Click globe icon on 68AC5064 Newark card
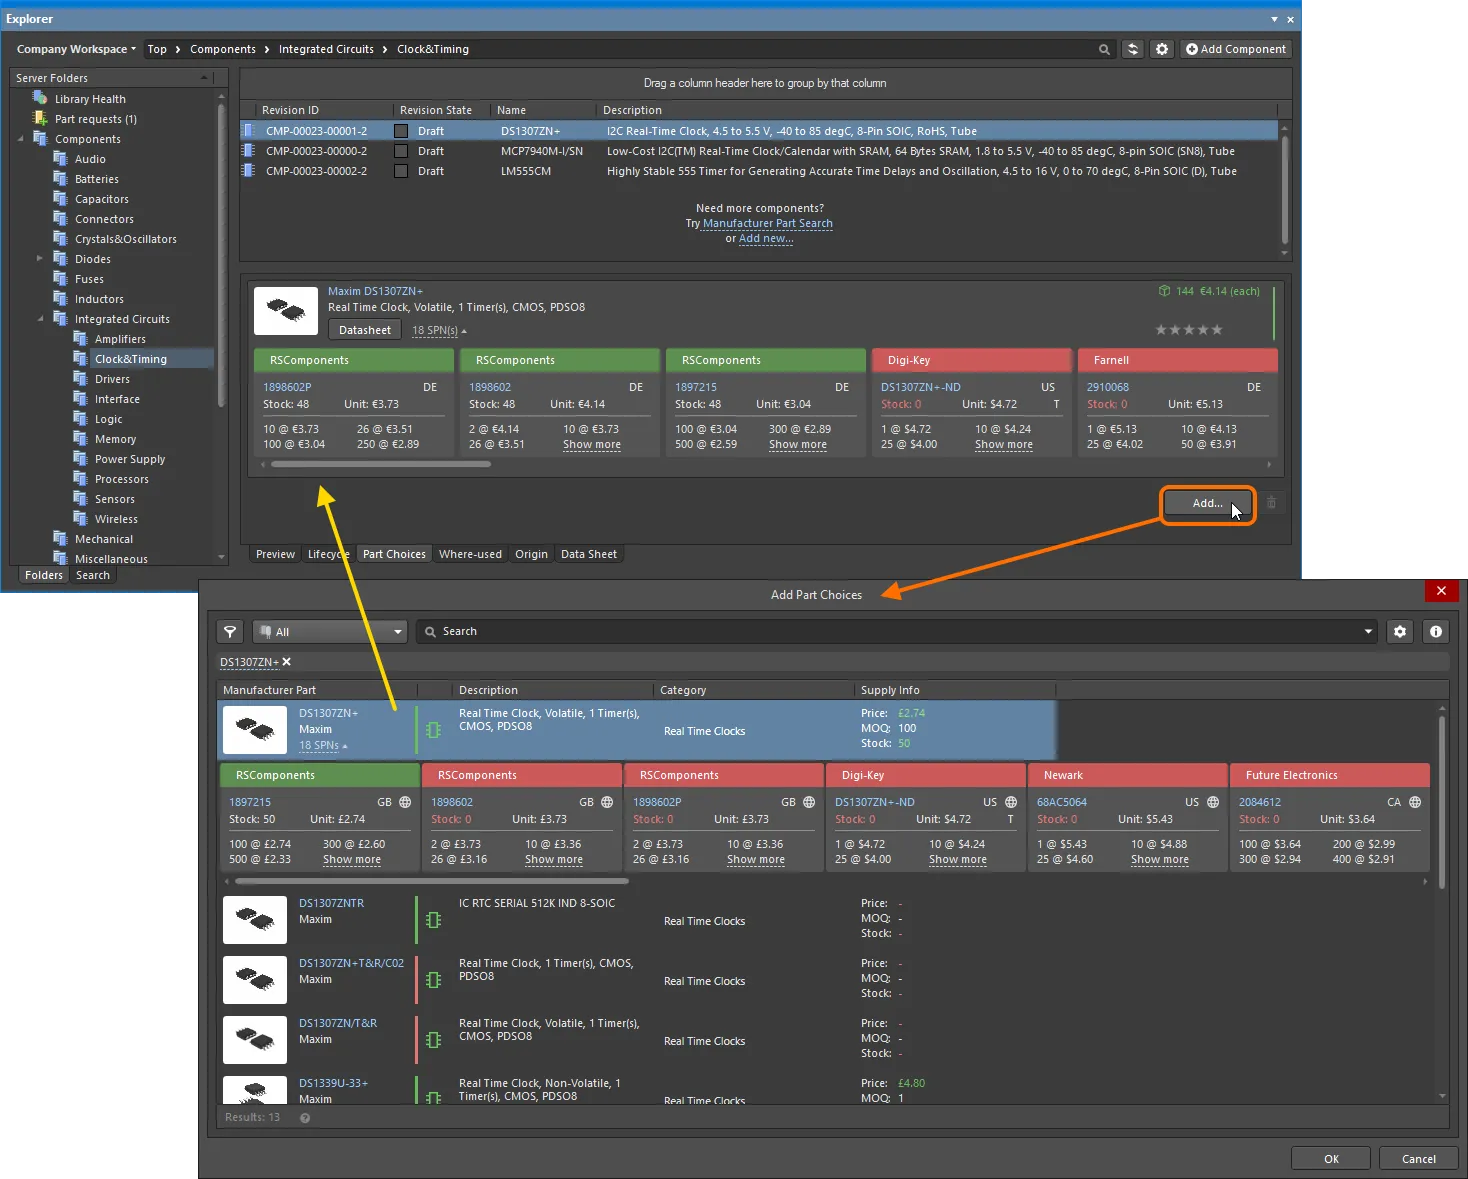The height and width of the screenshot is (1179, 1468). coord(1213,802)
